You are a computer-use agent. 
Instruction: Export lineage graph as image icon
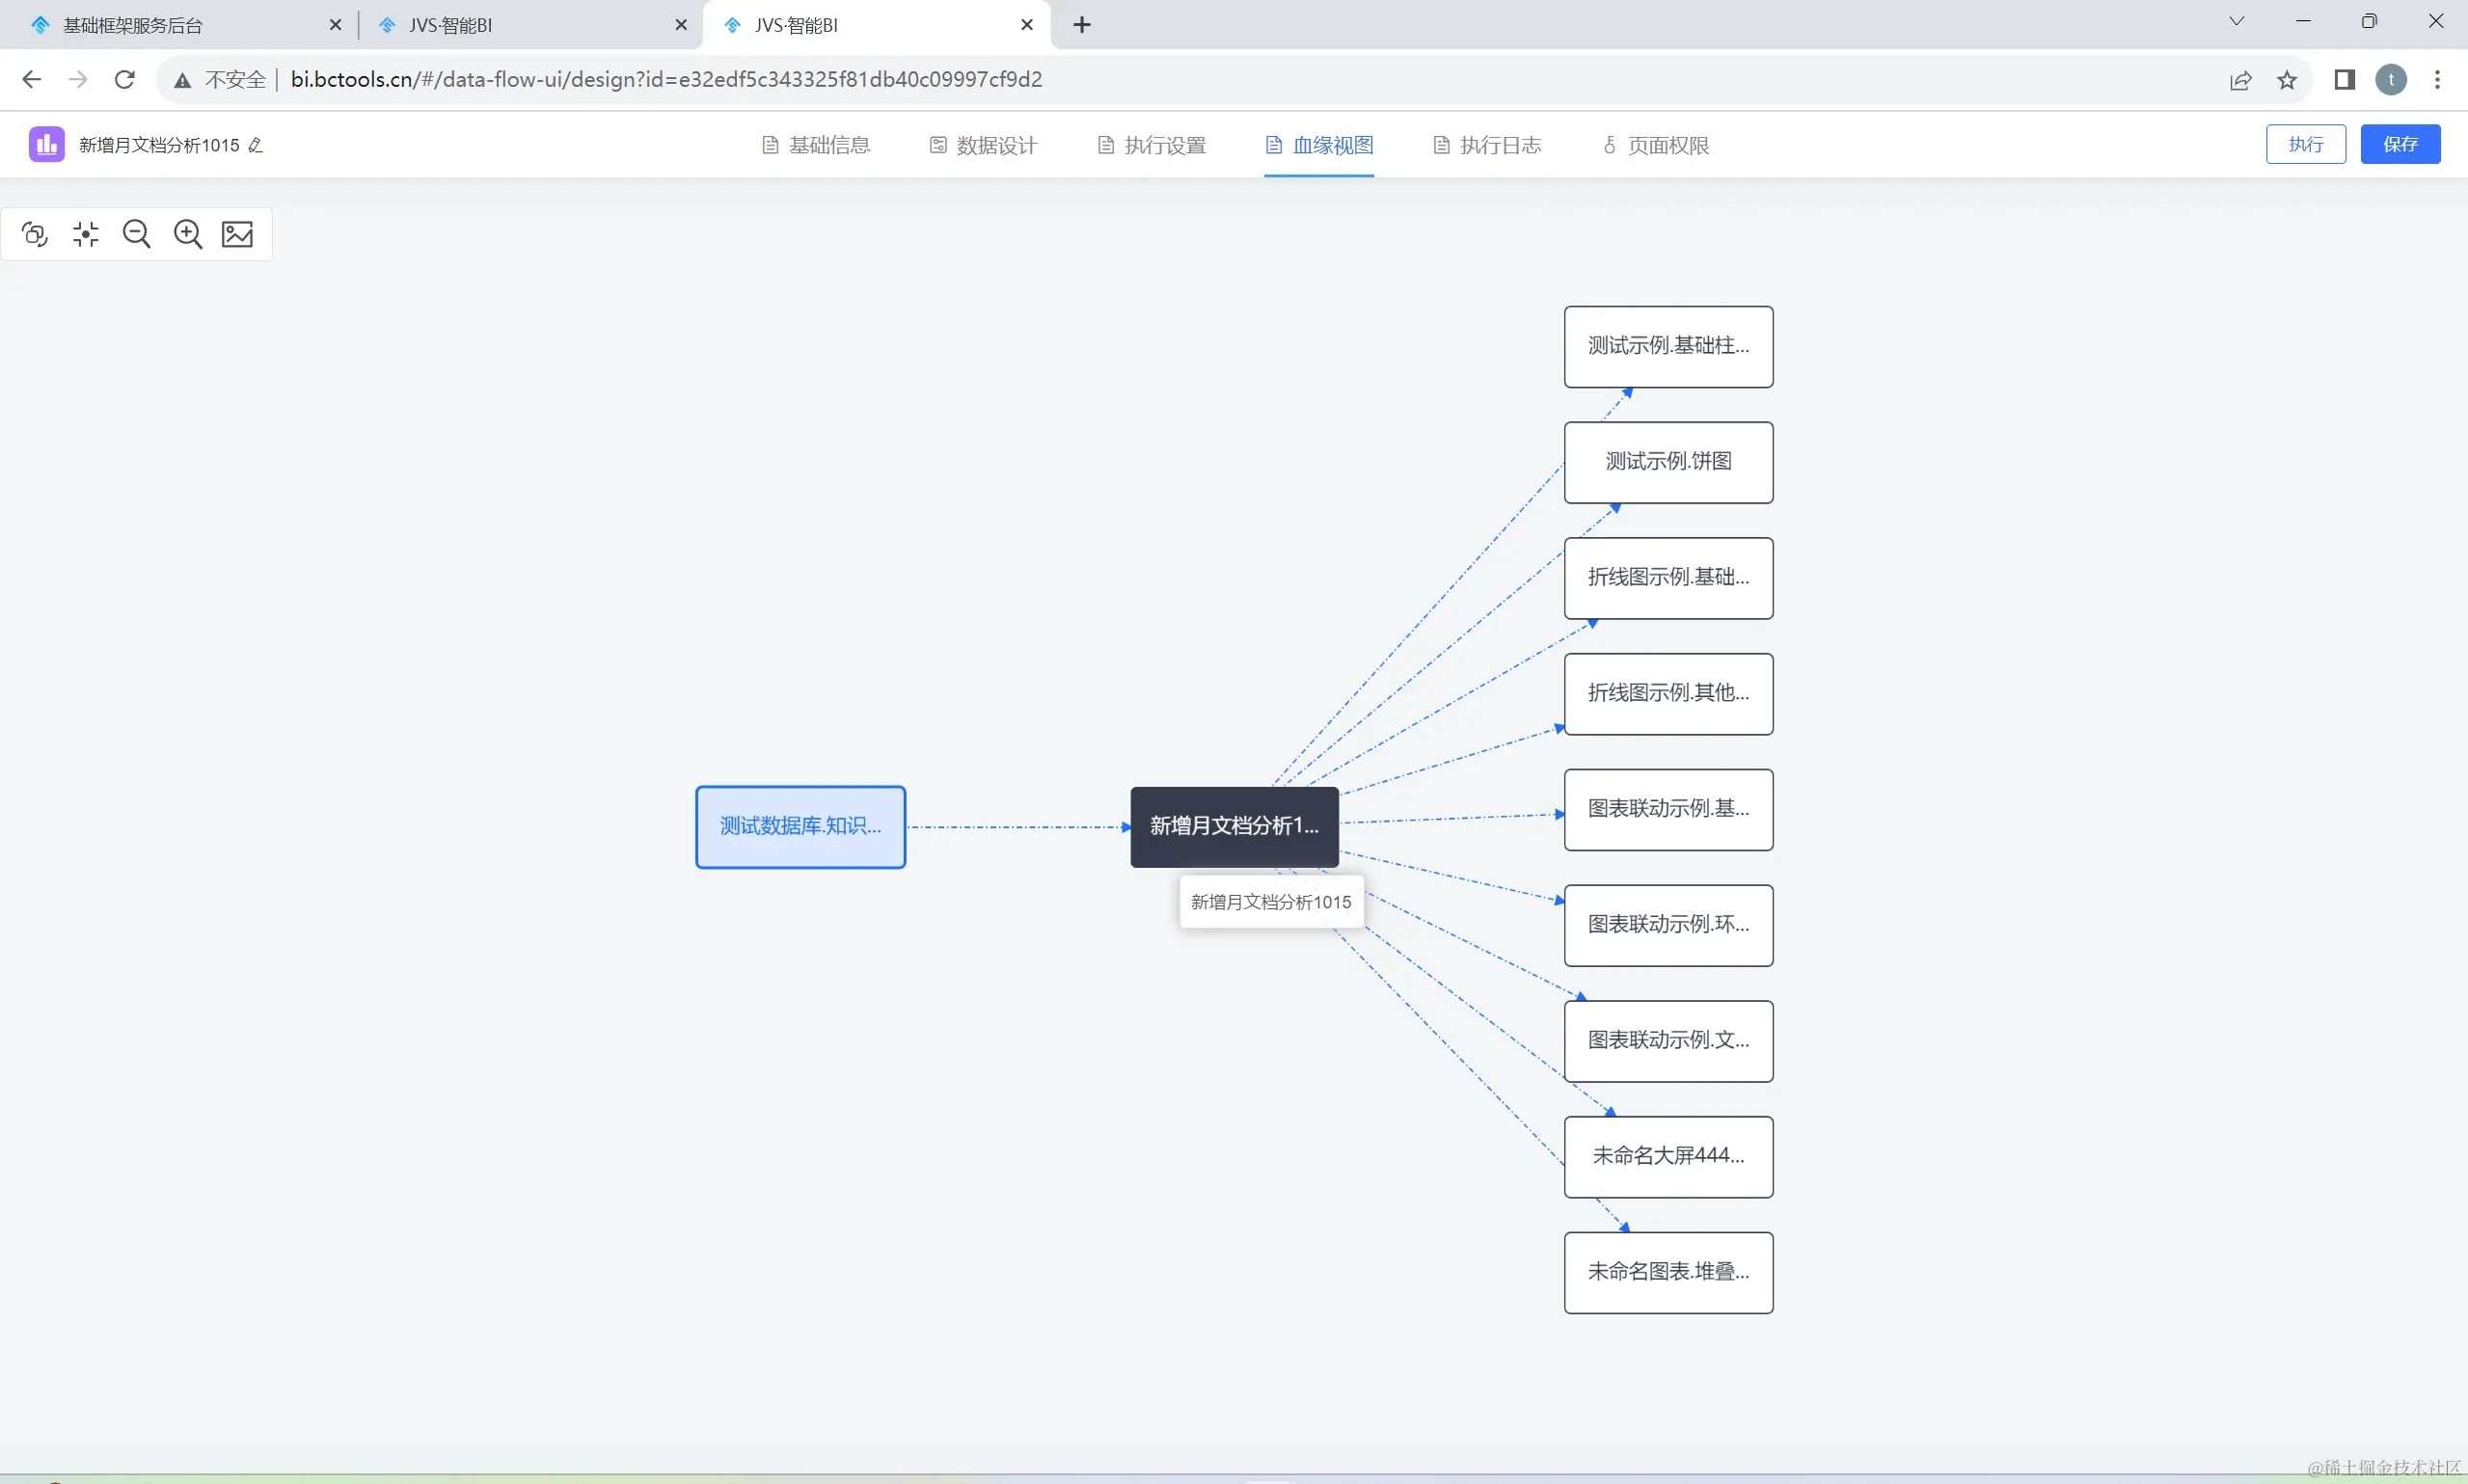(x=238, y=234)
